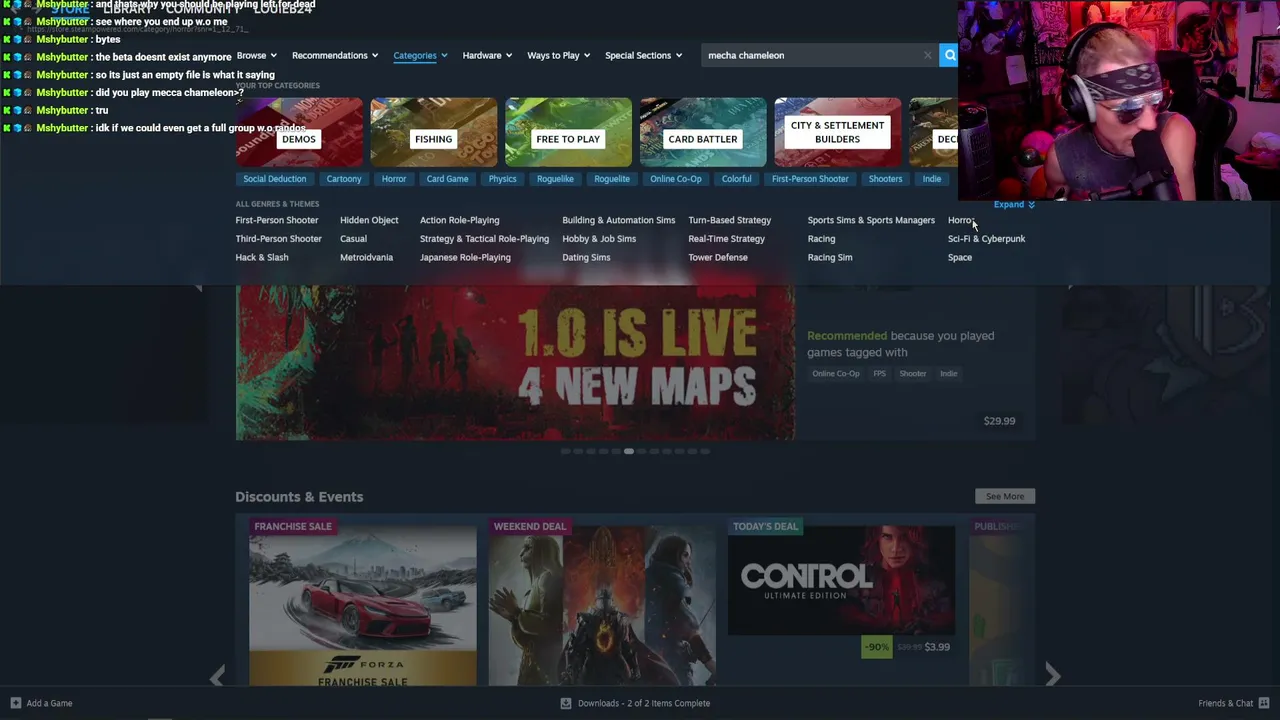The image size is (1280, 720).
Task: Select the Physics tag
Action: click(x=502, y=179)
